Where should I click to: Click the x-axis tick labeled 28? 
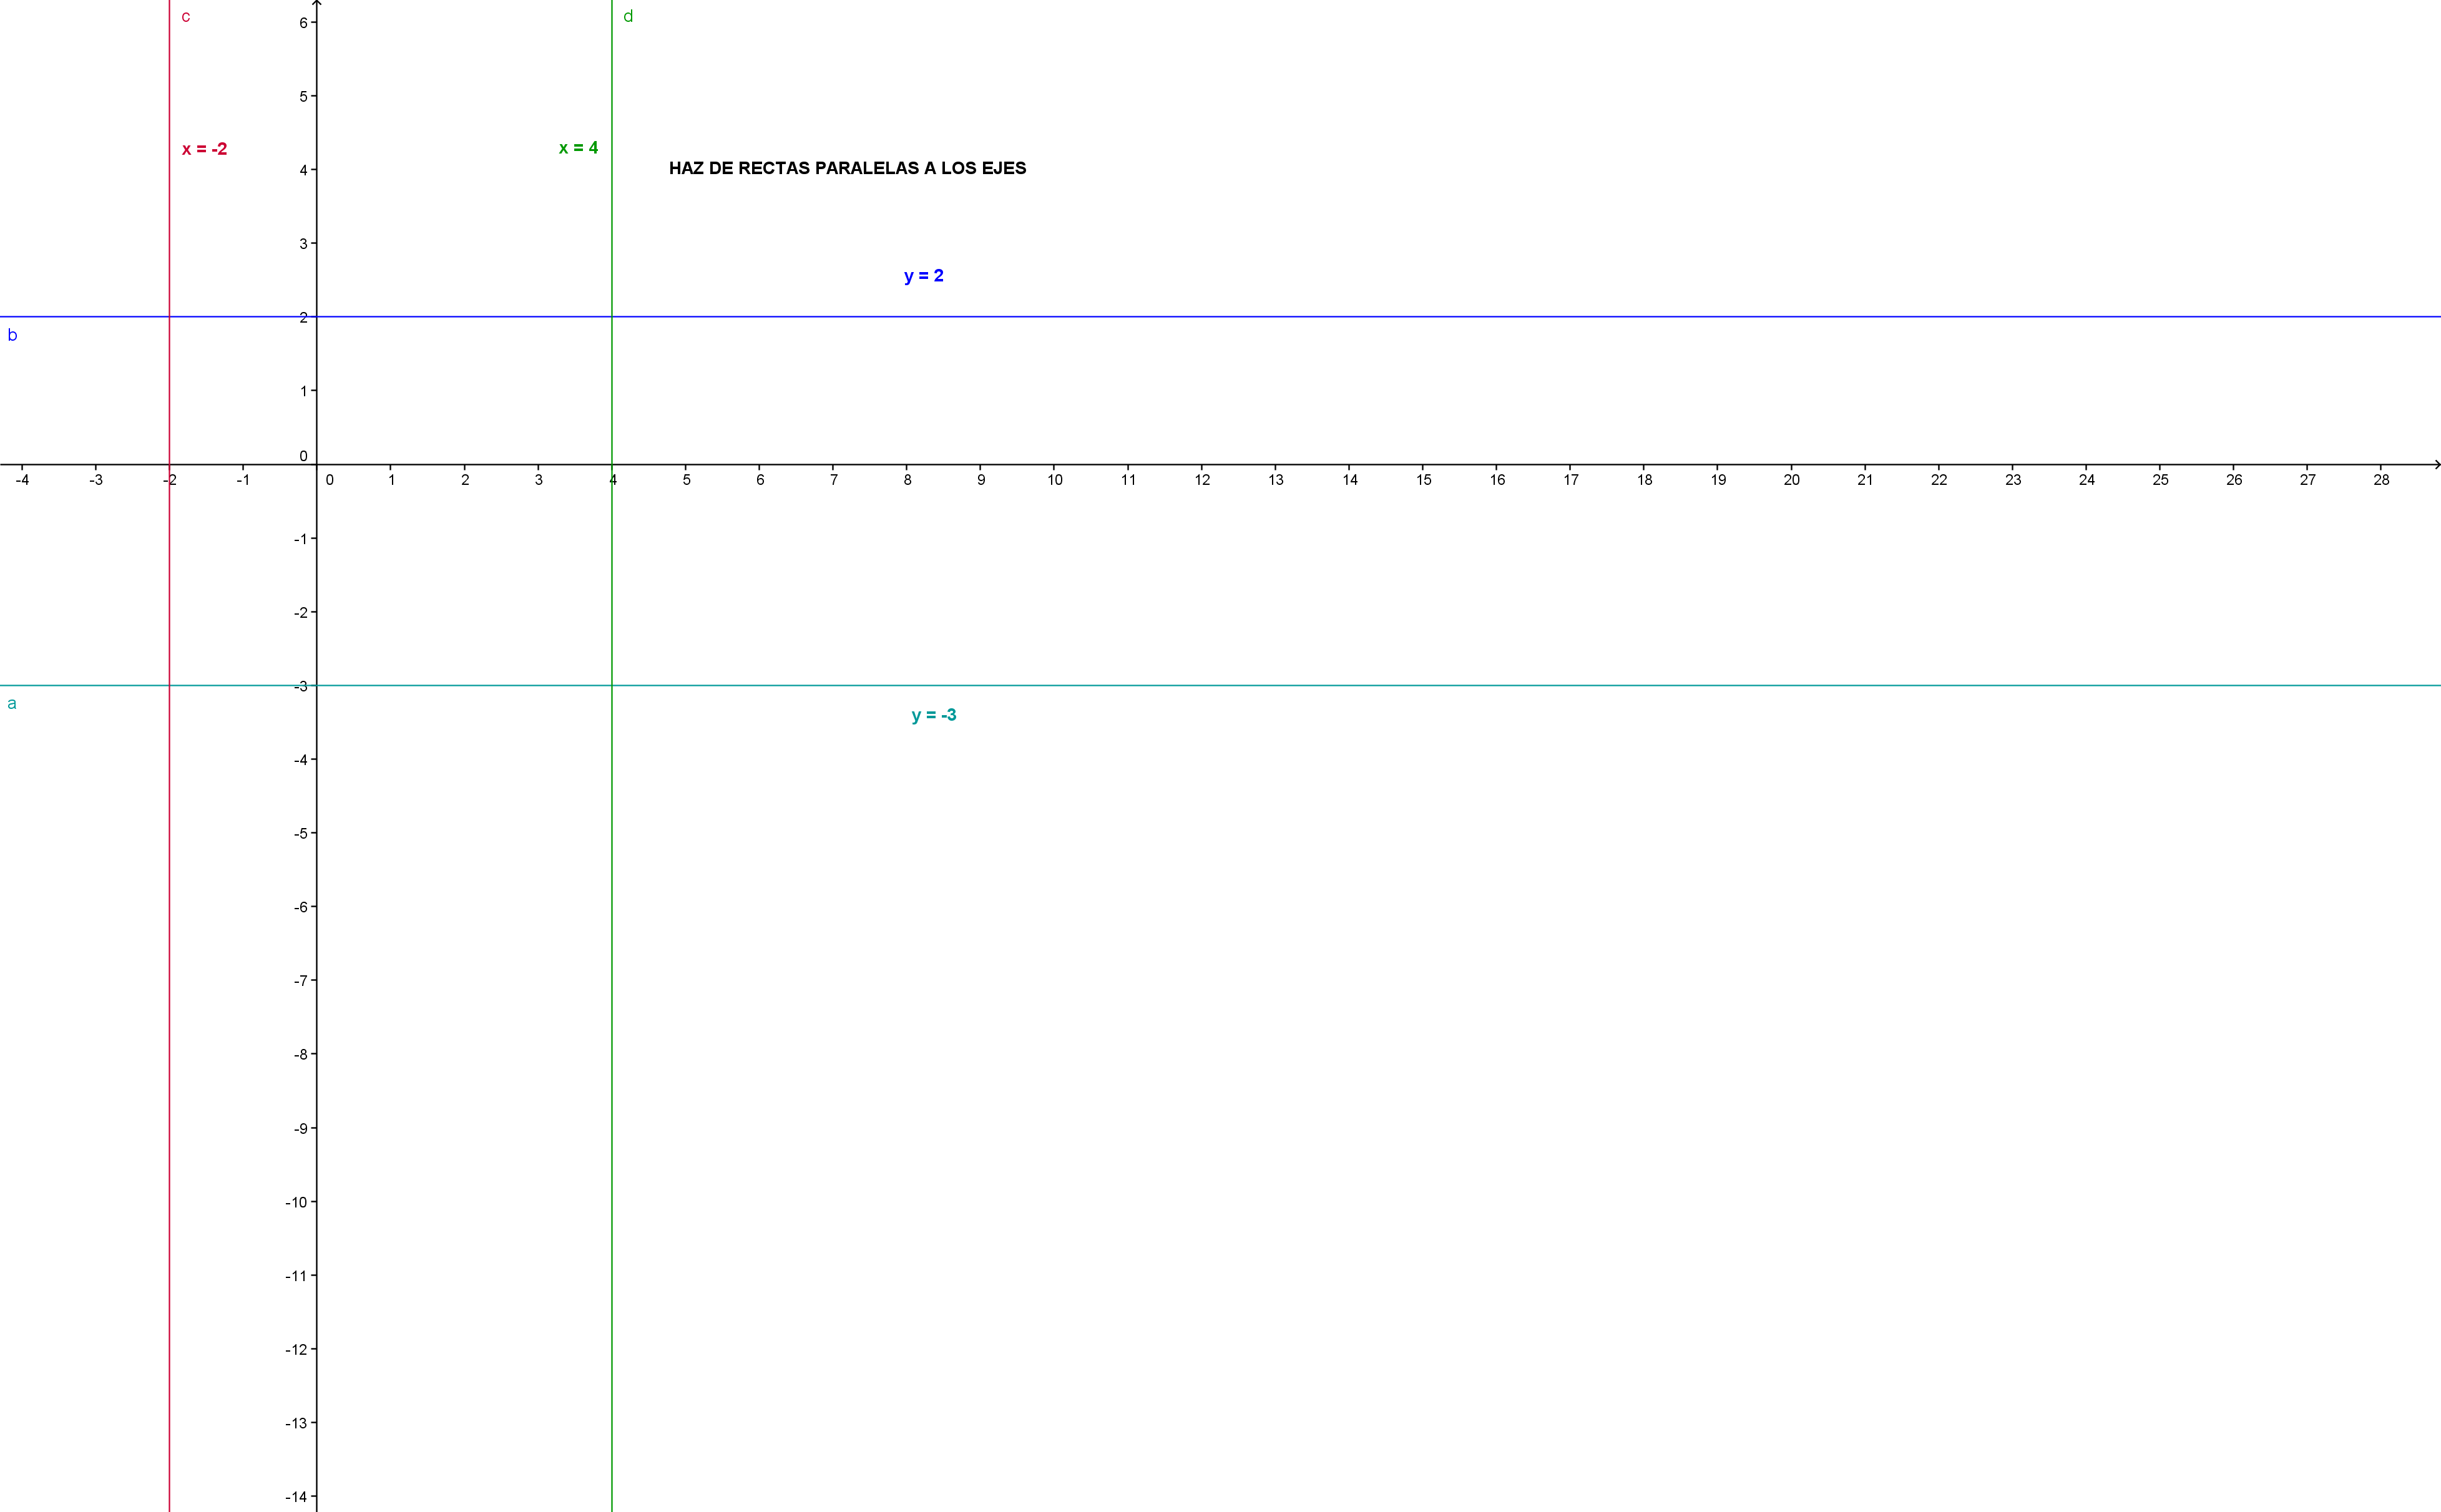(x=2381, y=479)
